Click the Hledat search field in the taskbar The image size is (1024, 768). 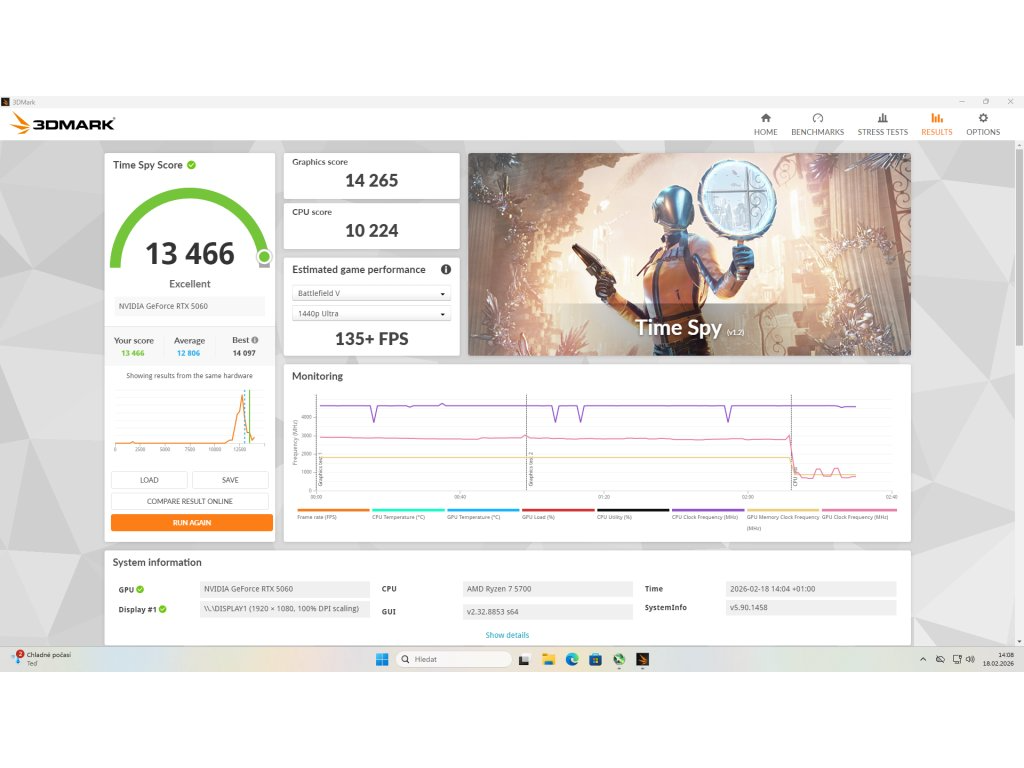455,659
